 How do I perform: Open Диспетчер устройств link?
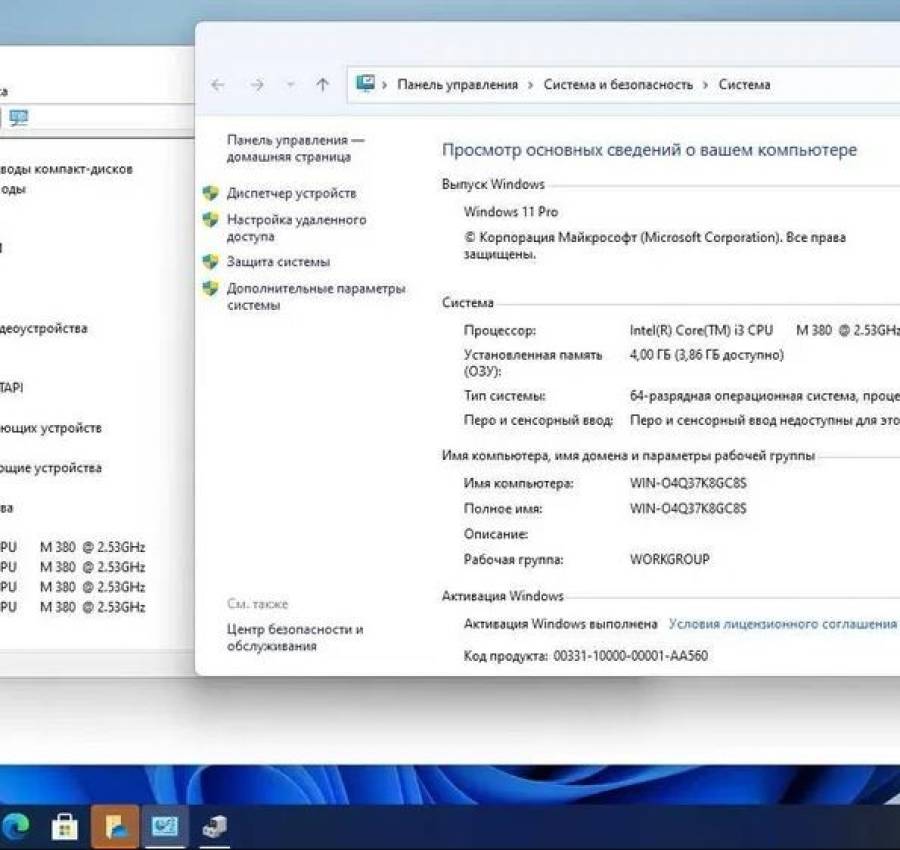pos(292,193)
